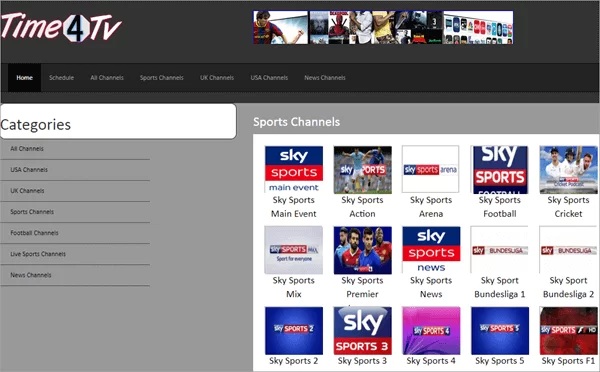The height and width of the screenshot is (372, 600).
Task: Select the Sky Sports Mix logo
Action: coord(293,250)
